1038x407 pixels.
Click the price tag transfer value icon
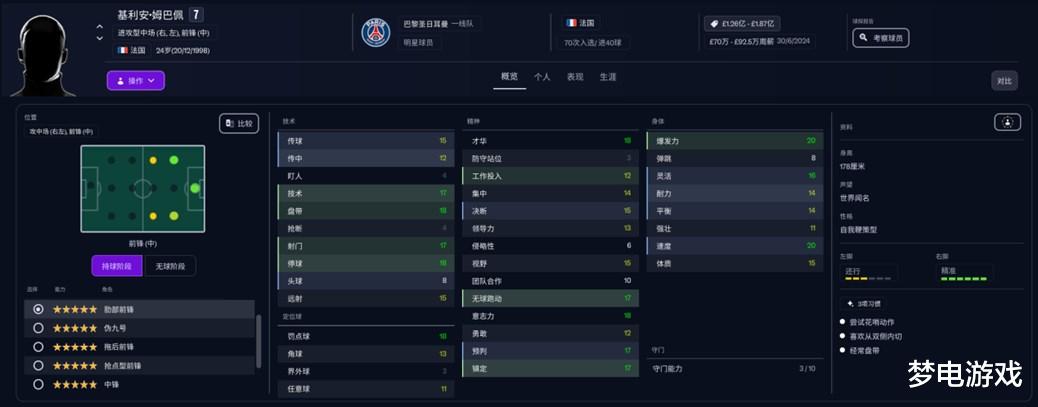pos(714,23)
